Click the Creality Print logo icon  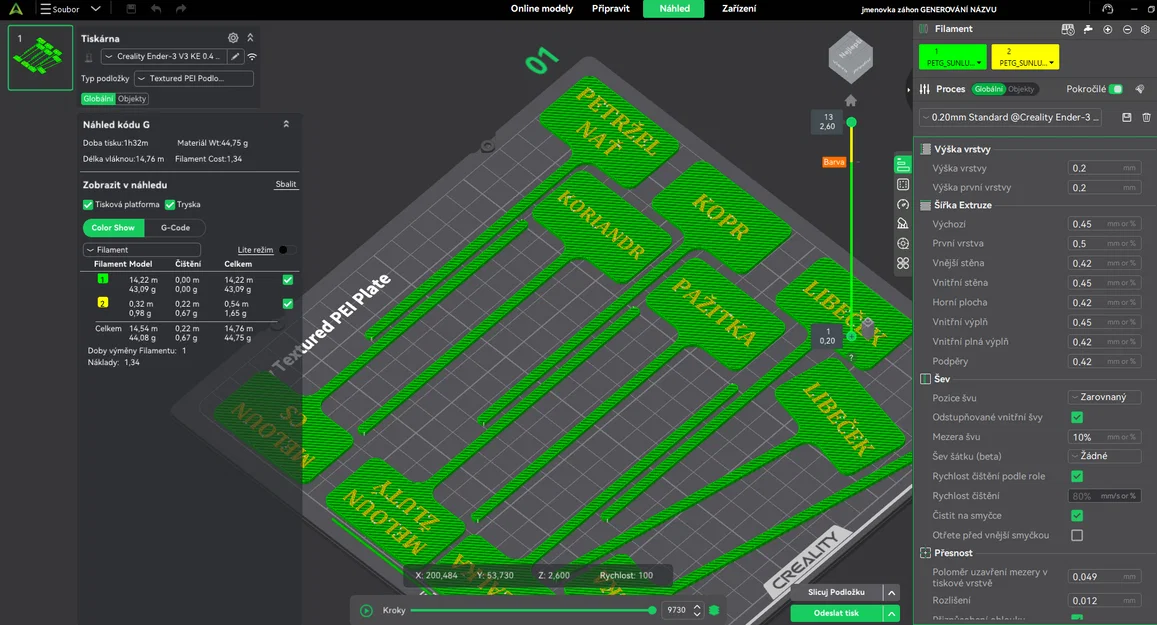click(x=15, y=9)
